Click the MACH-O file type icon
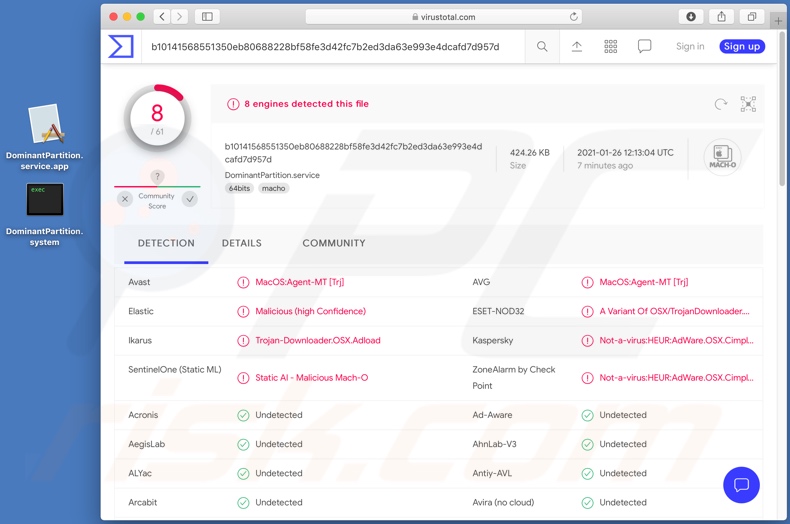Viewport: 790px width, 524px height. [722, 157]
